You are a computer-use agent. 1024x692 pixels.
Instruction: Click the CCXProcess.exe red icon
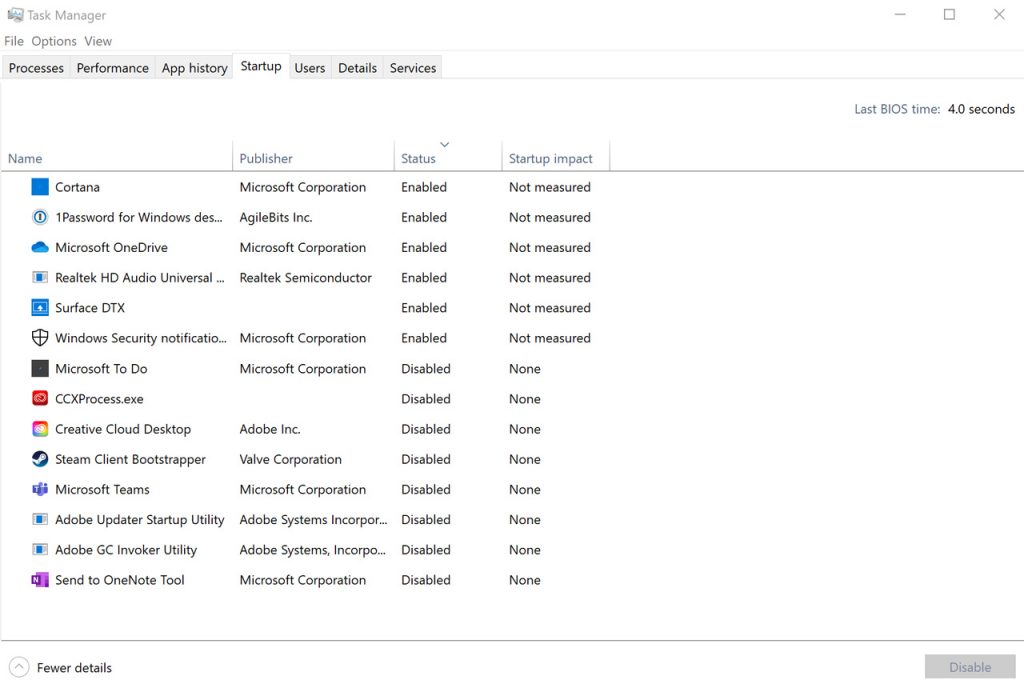point(40,398)
